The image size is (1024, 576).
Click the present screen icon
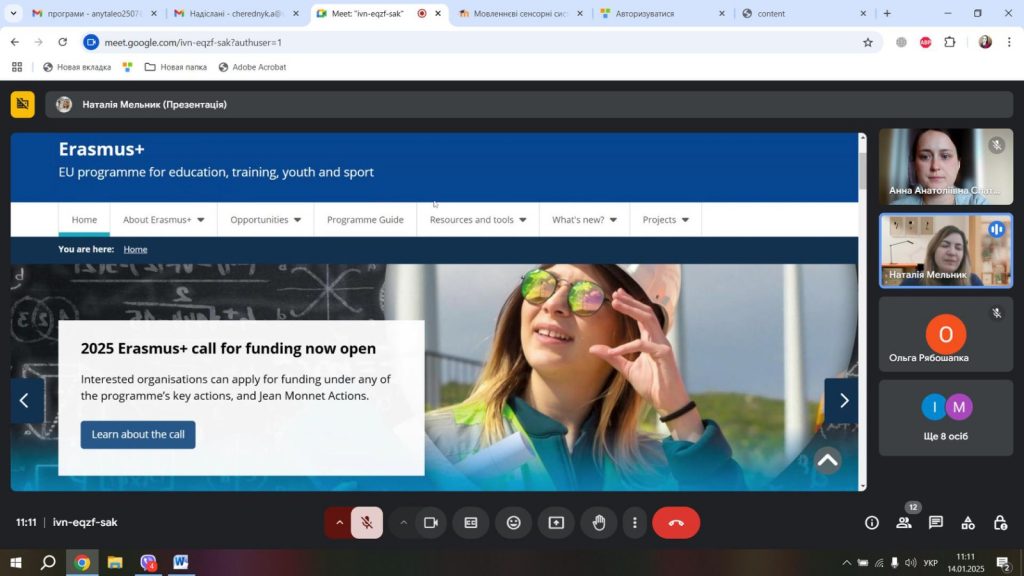tap(556, 522)
